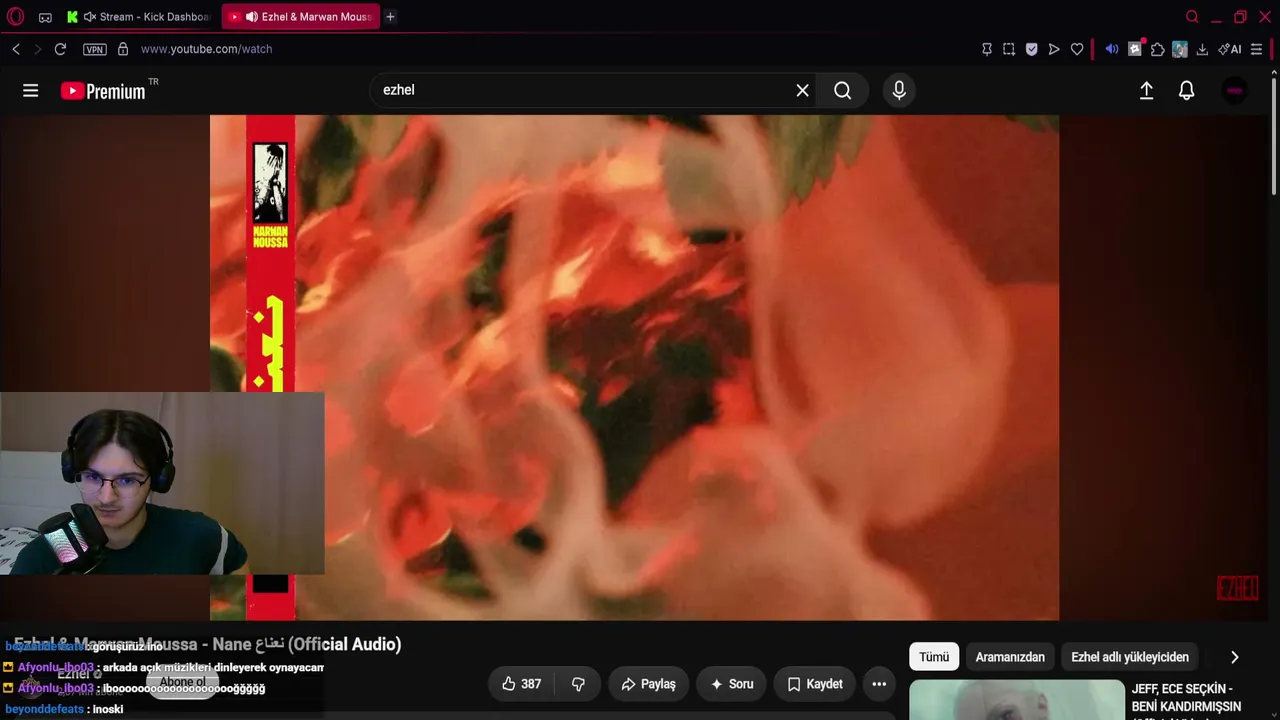Like the video with 387 likes
The width and height of the screenshot is (1280, 720).
(522, 684)
